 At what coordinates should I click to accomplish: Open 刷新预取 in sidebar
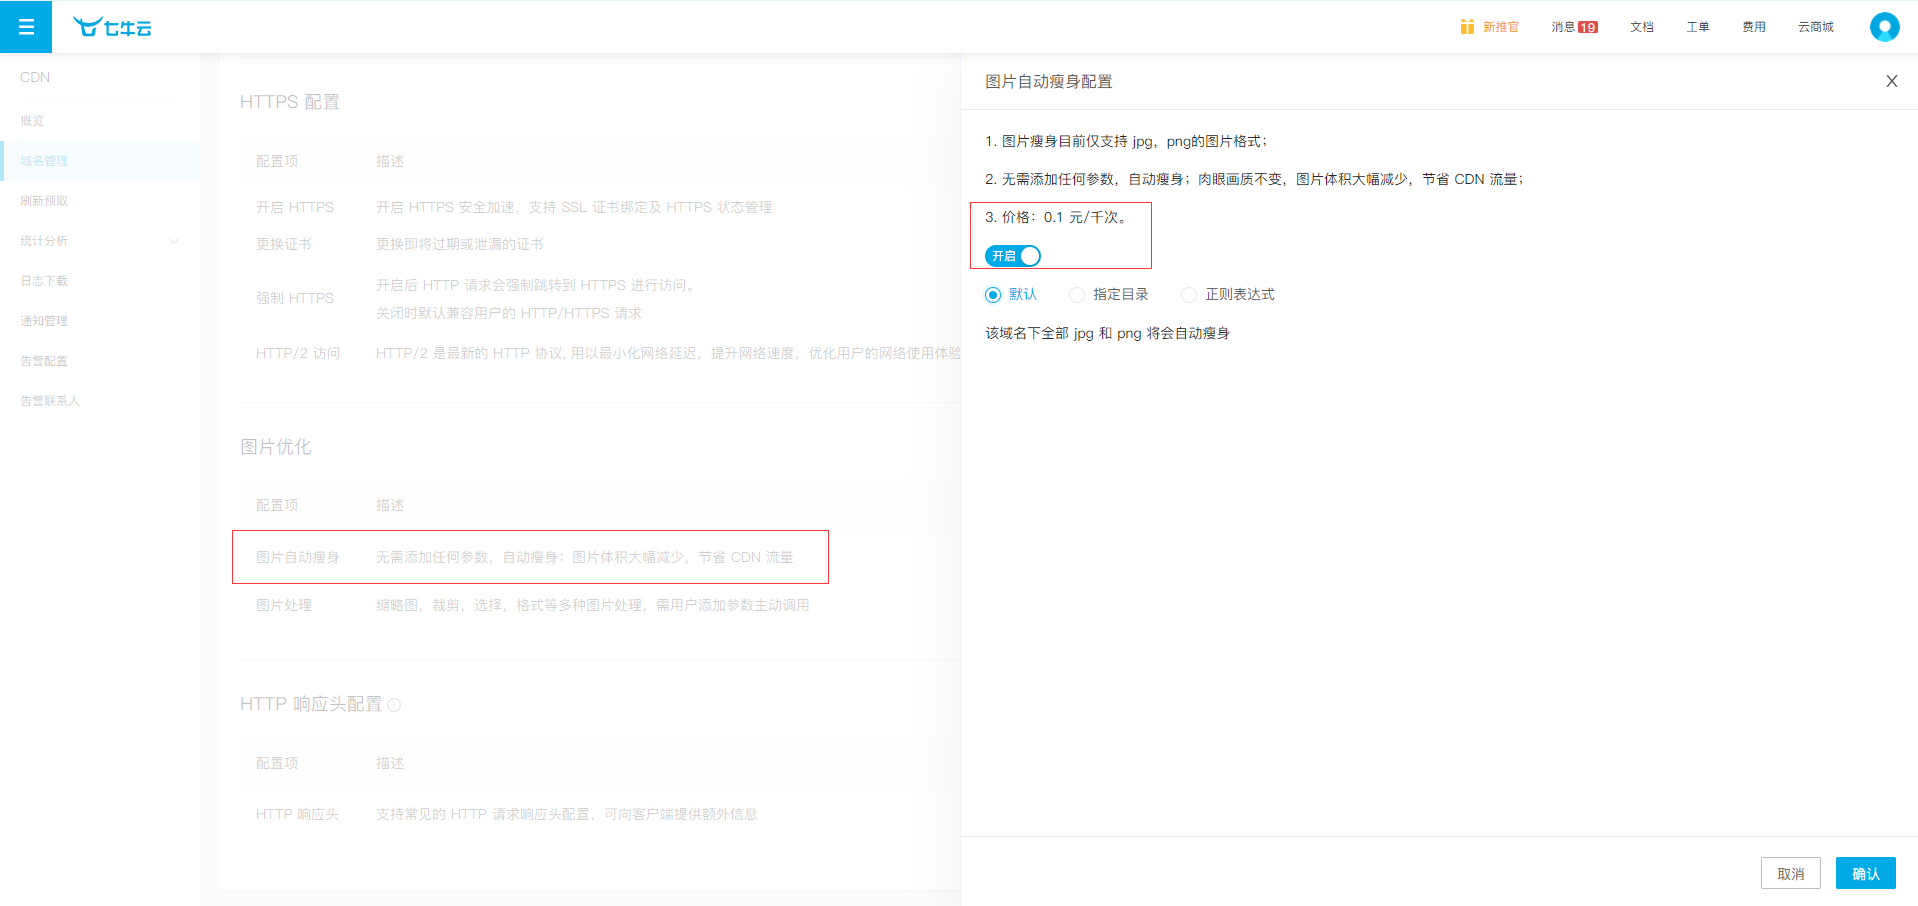click(45, 201)
